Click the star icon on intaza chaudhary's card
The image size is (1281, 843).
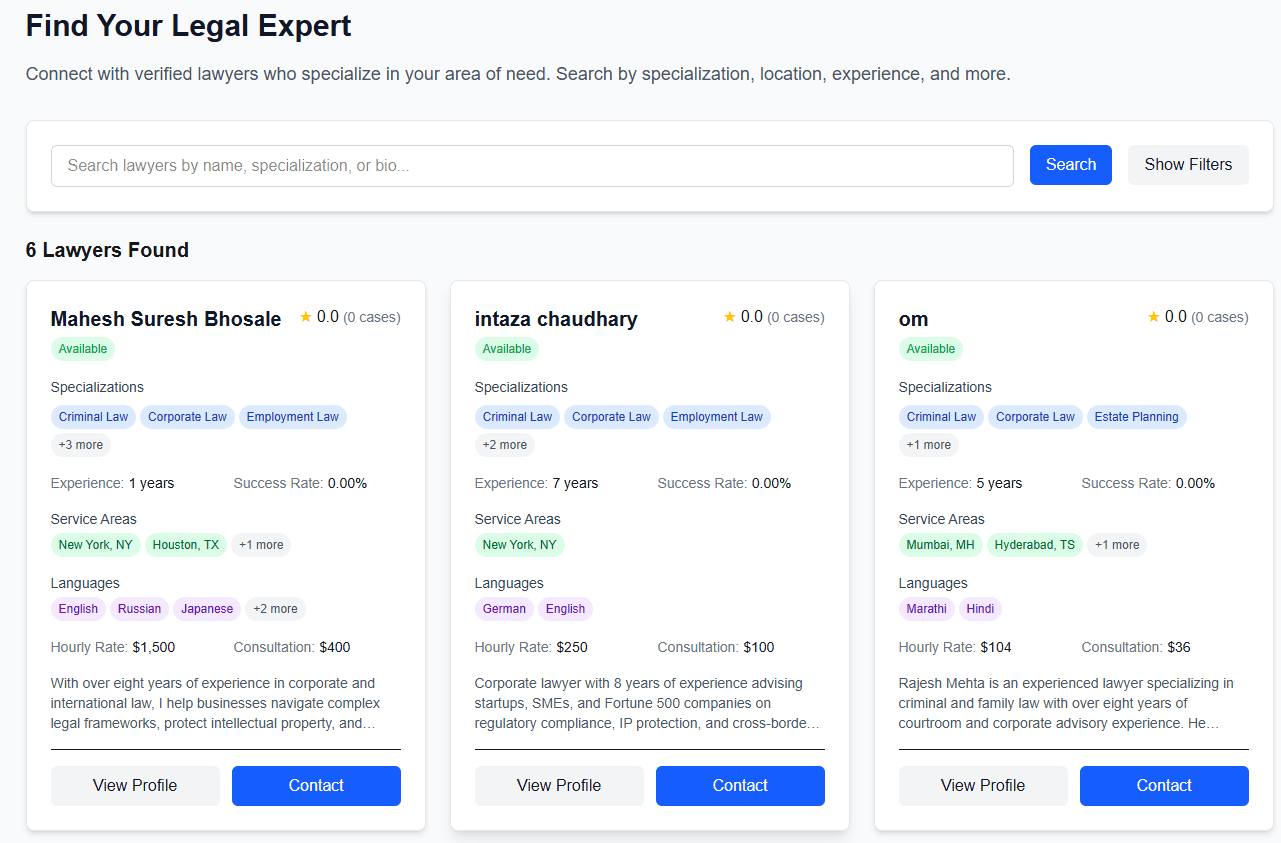(x=730, y=317)
